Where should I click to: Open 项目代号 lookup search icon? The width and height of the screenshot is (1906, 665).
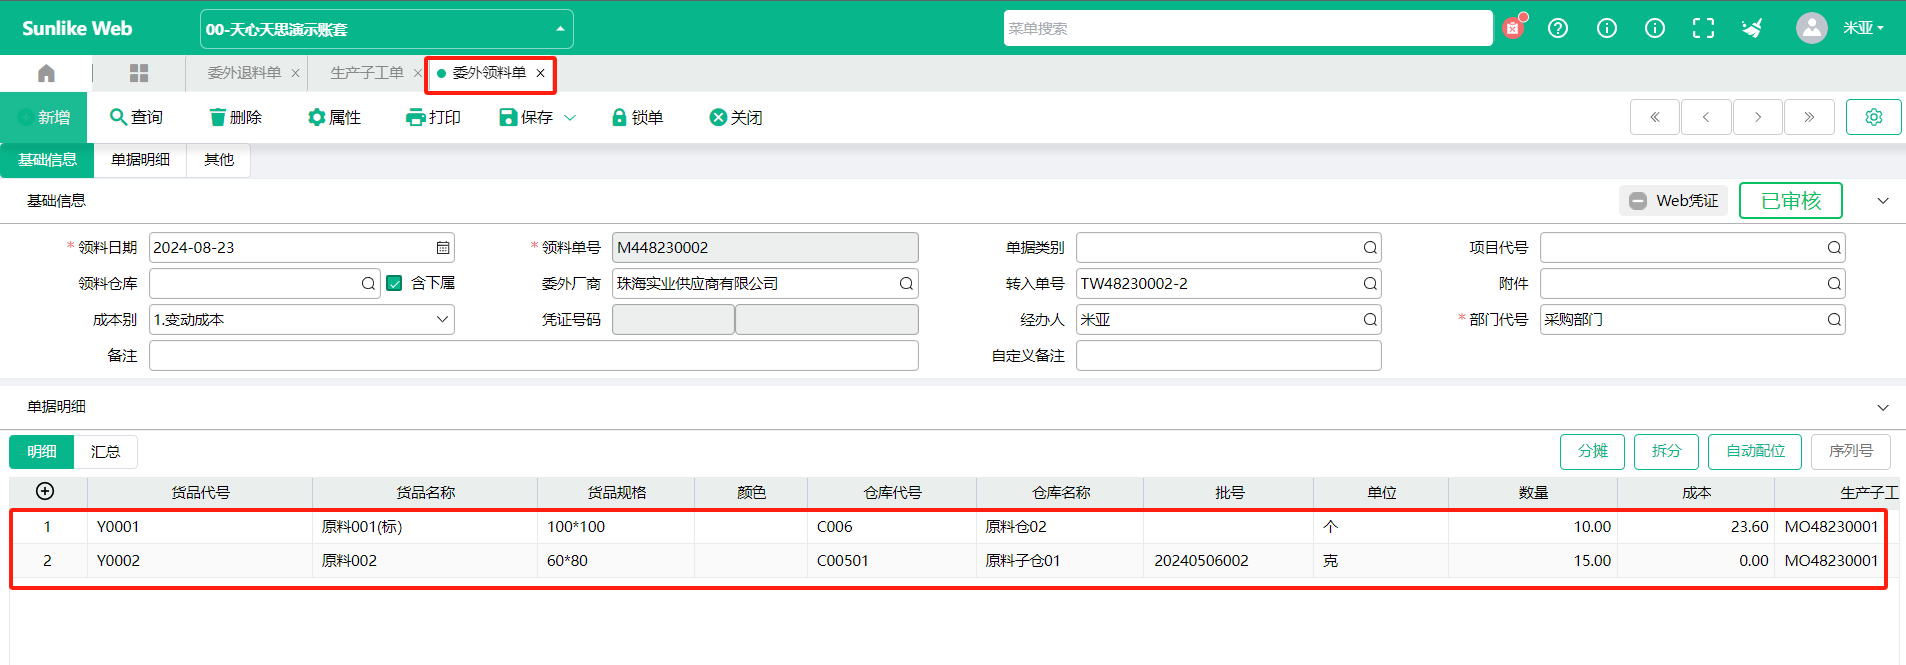click(x=1834, y=248)
